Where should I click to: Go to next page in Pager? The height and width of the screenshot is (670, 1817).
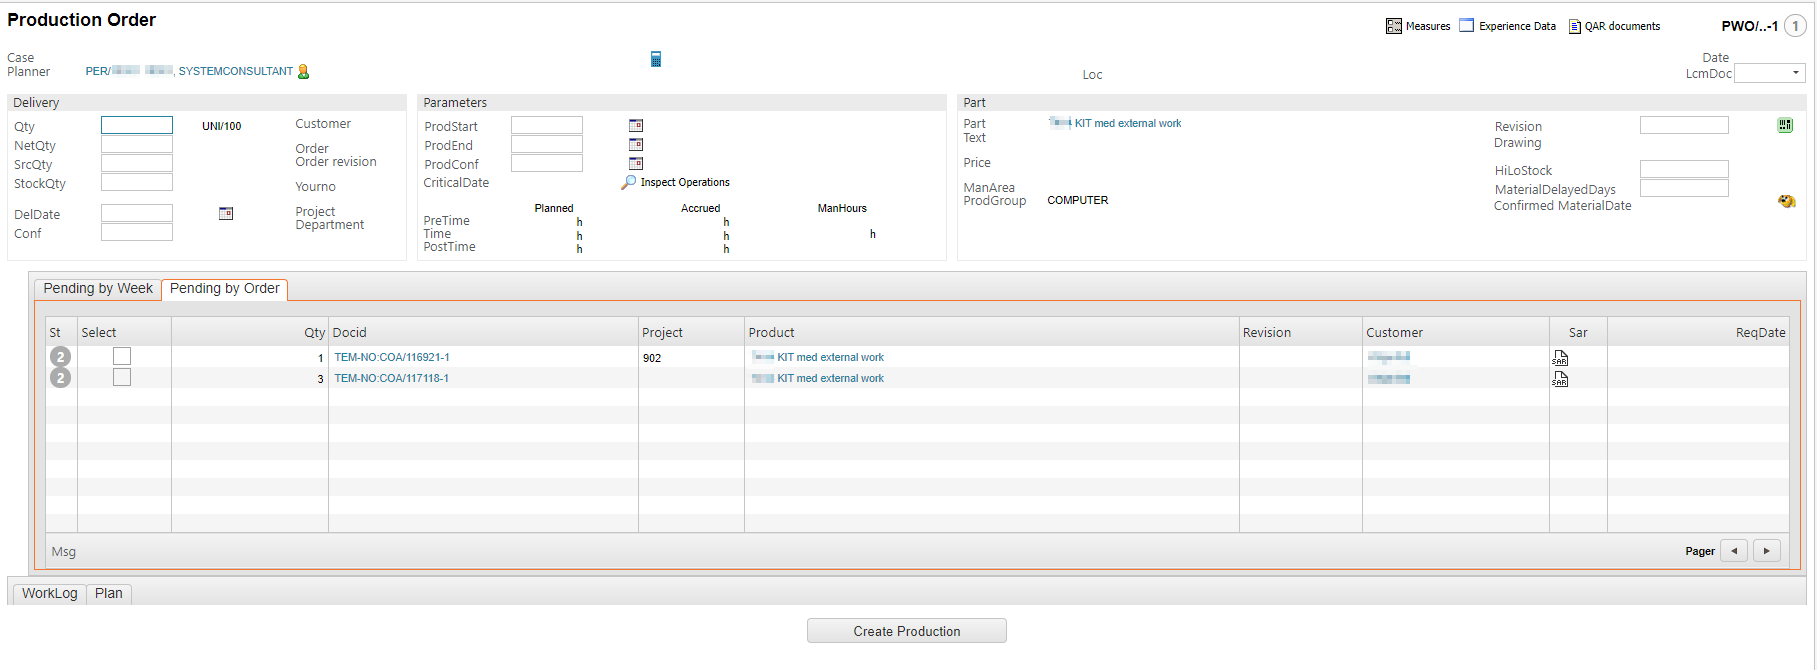1767,551
